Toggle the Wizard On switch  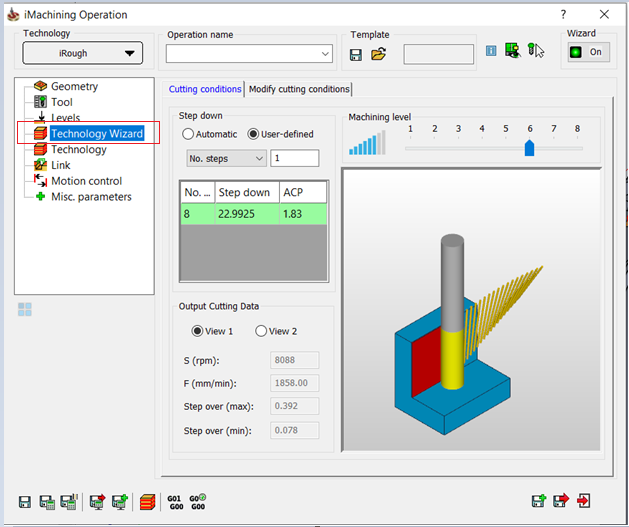pos(588,52)
